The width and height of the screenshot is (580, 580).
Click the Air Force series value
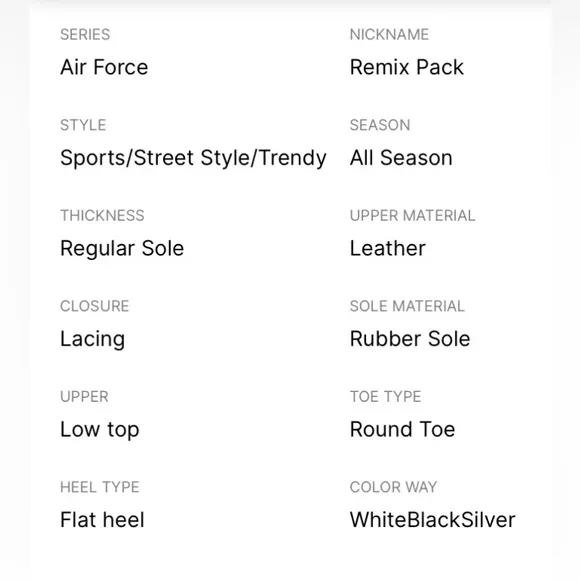[104, 67]
